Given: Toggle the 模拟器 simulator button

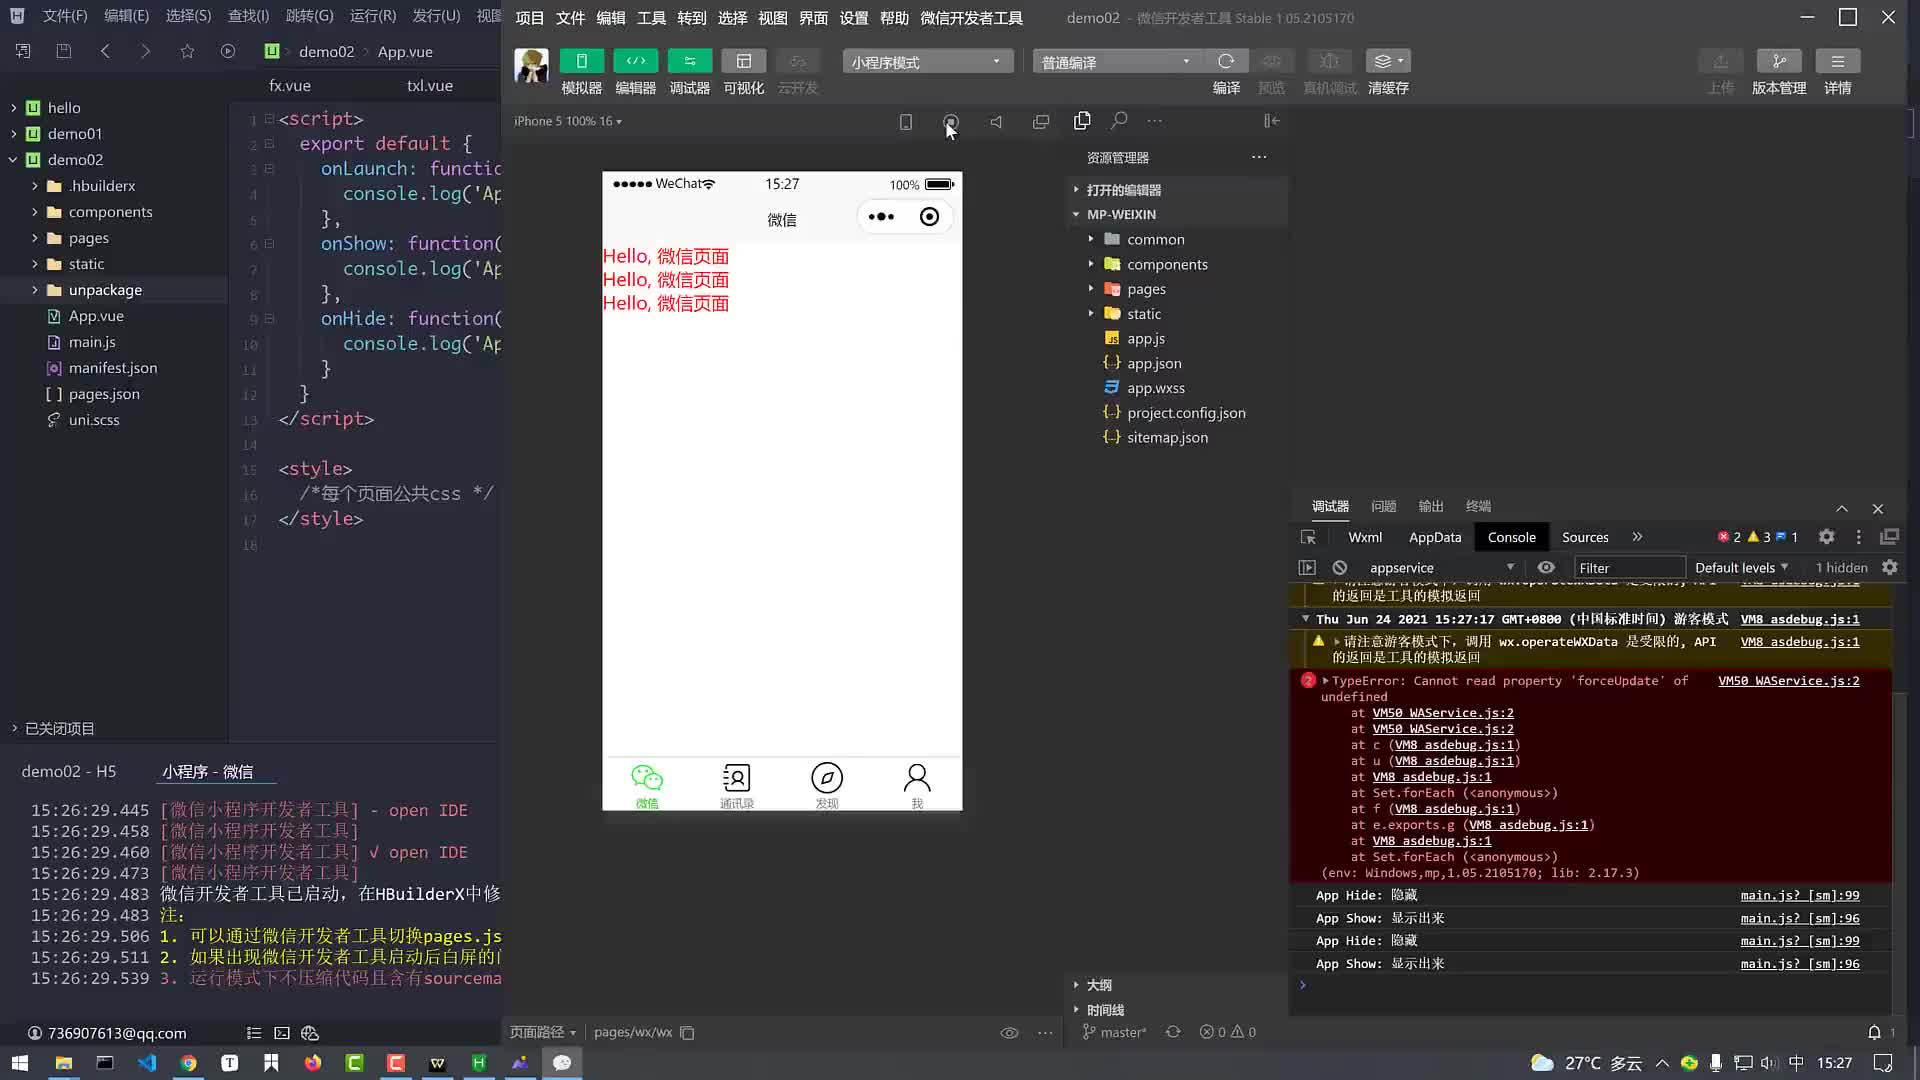Looking at the screenshot, I should click(x=581, y=61).
